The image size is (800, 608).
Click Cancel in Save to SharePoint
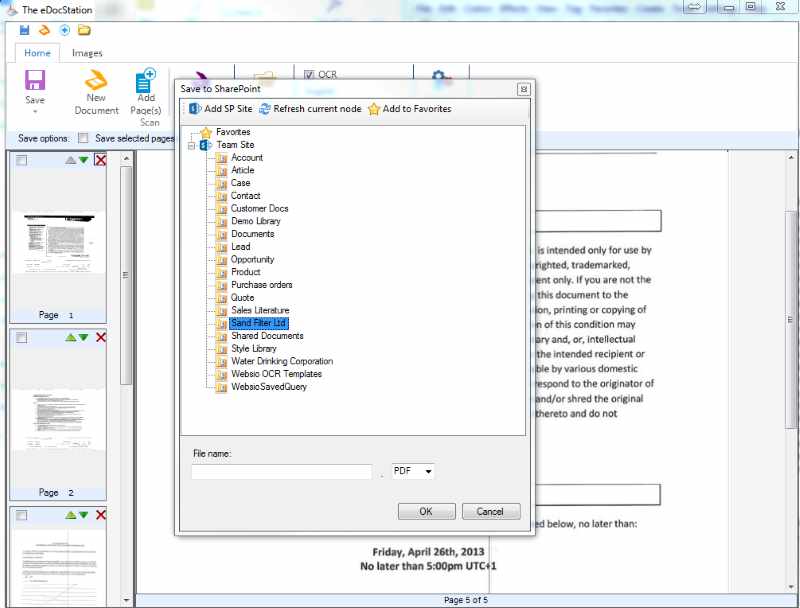[x=490, y=512]
